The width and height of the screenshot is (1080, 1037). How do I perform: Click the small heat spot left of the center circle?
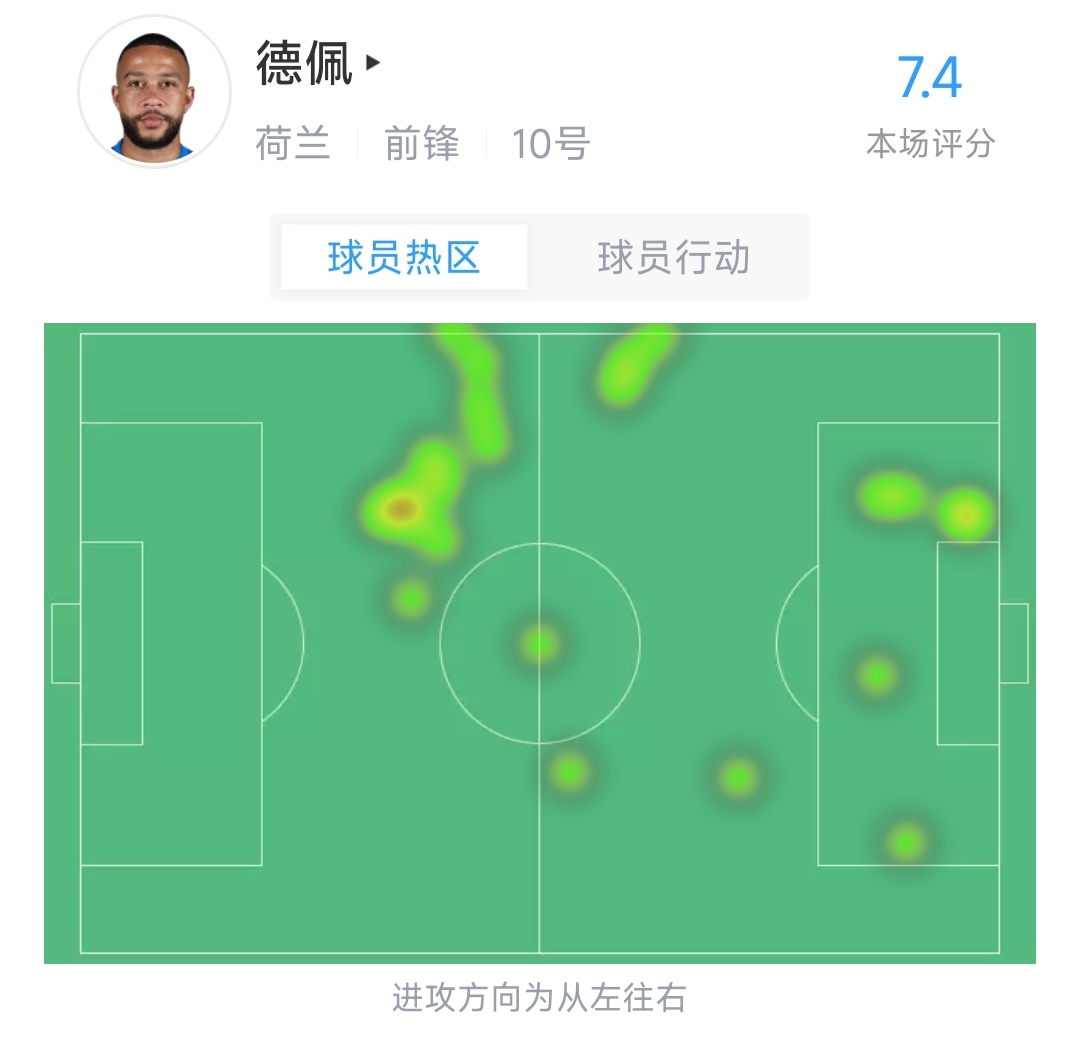click(x=411, y=598)
